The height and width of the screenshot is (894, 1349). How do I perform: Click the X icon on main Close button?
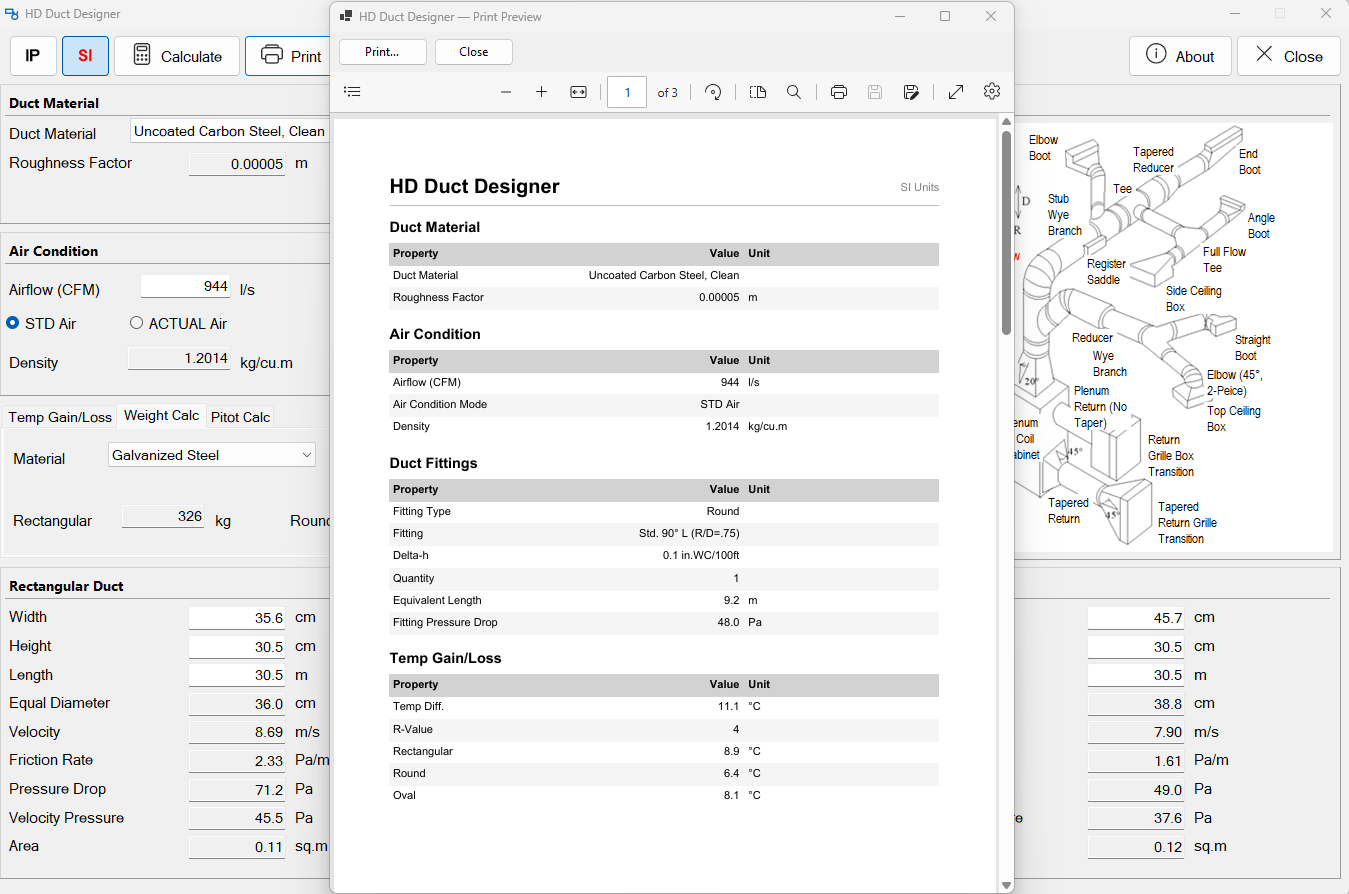(x=1264, y=55)
